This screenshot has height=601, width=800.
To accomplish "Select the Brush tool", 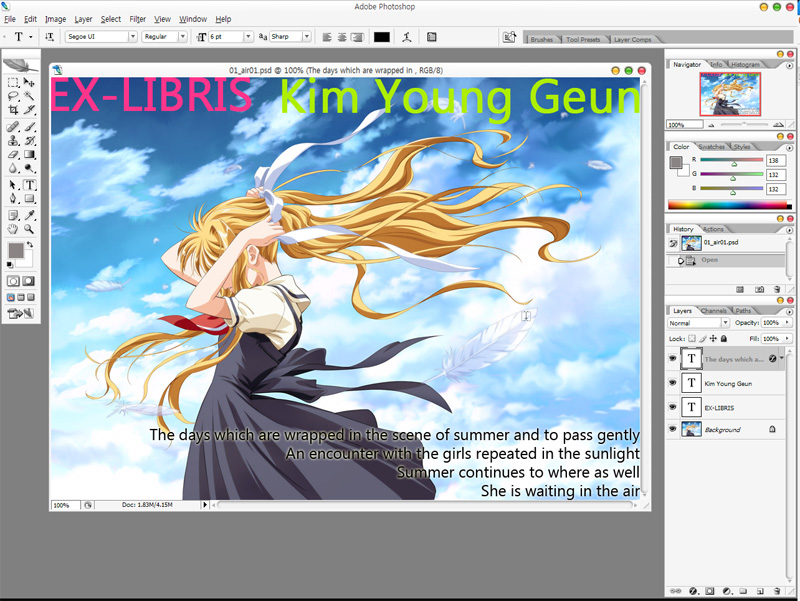I will (30, 127).
